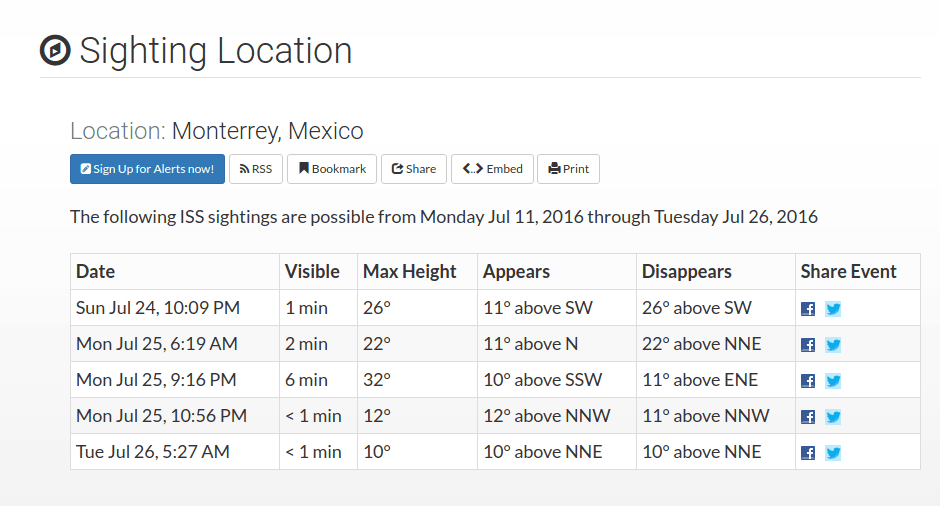
Task: Tweet the Mon Jul 25, 6:19 AM sighting
Action: (833, 345)
